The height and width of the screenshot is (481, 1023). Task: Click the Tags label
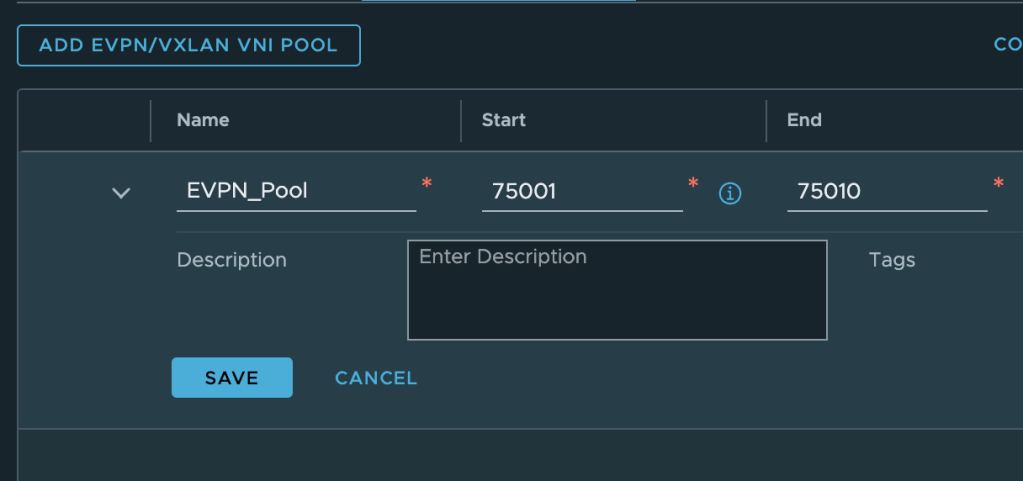tap(892, 260)
